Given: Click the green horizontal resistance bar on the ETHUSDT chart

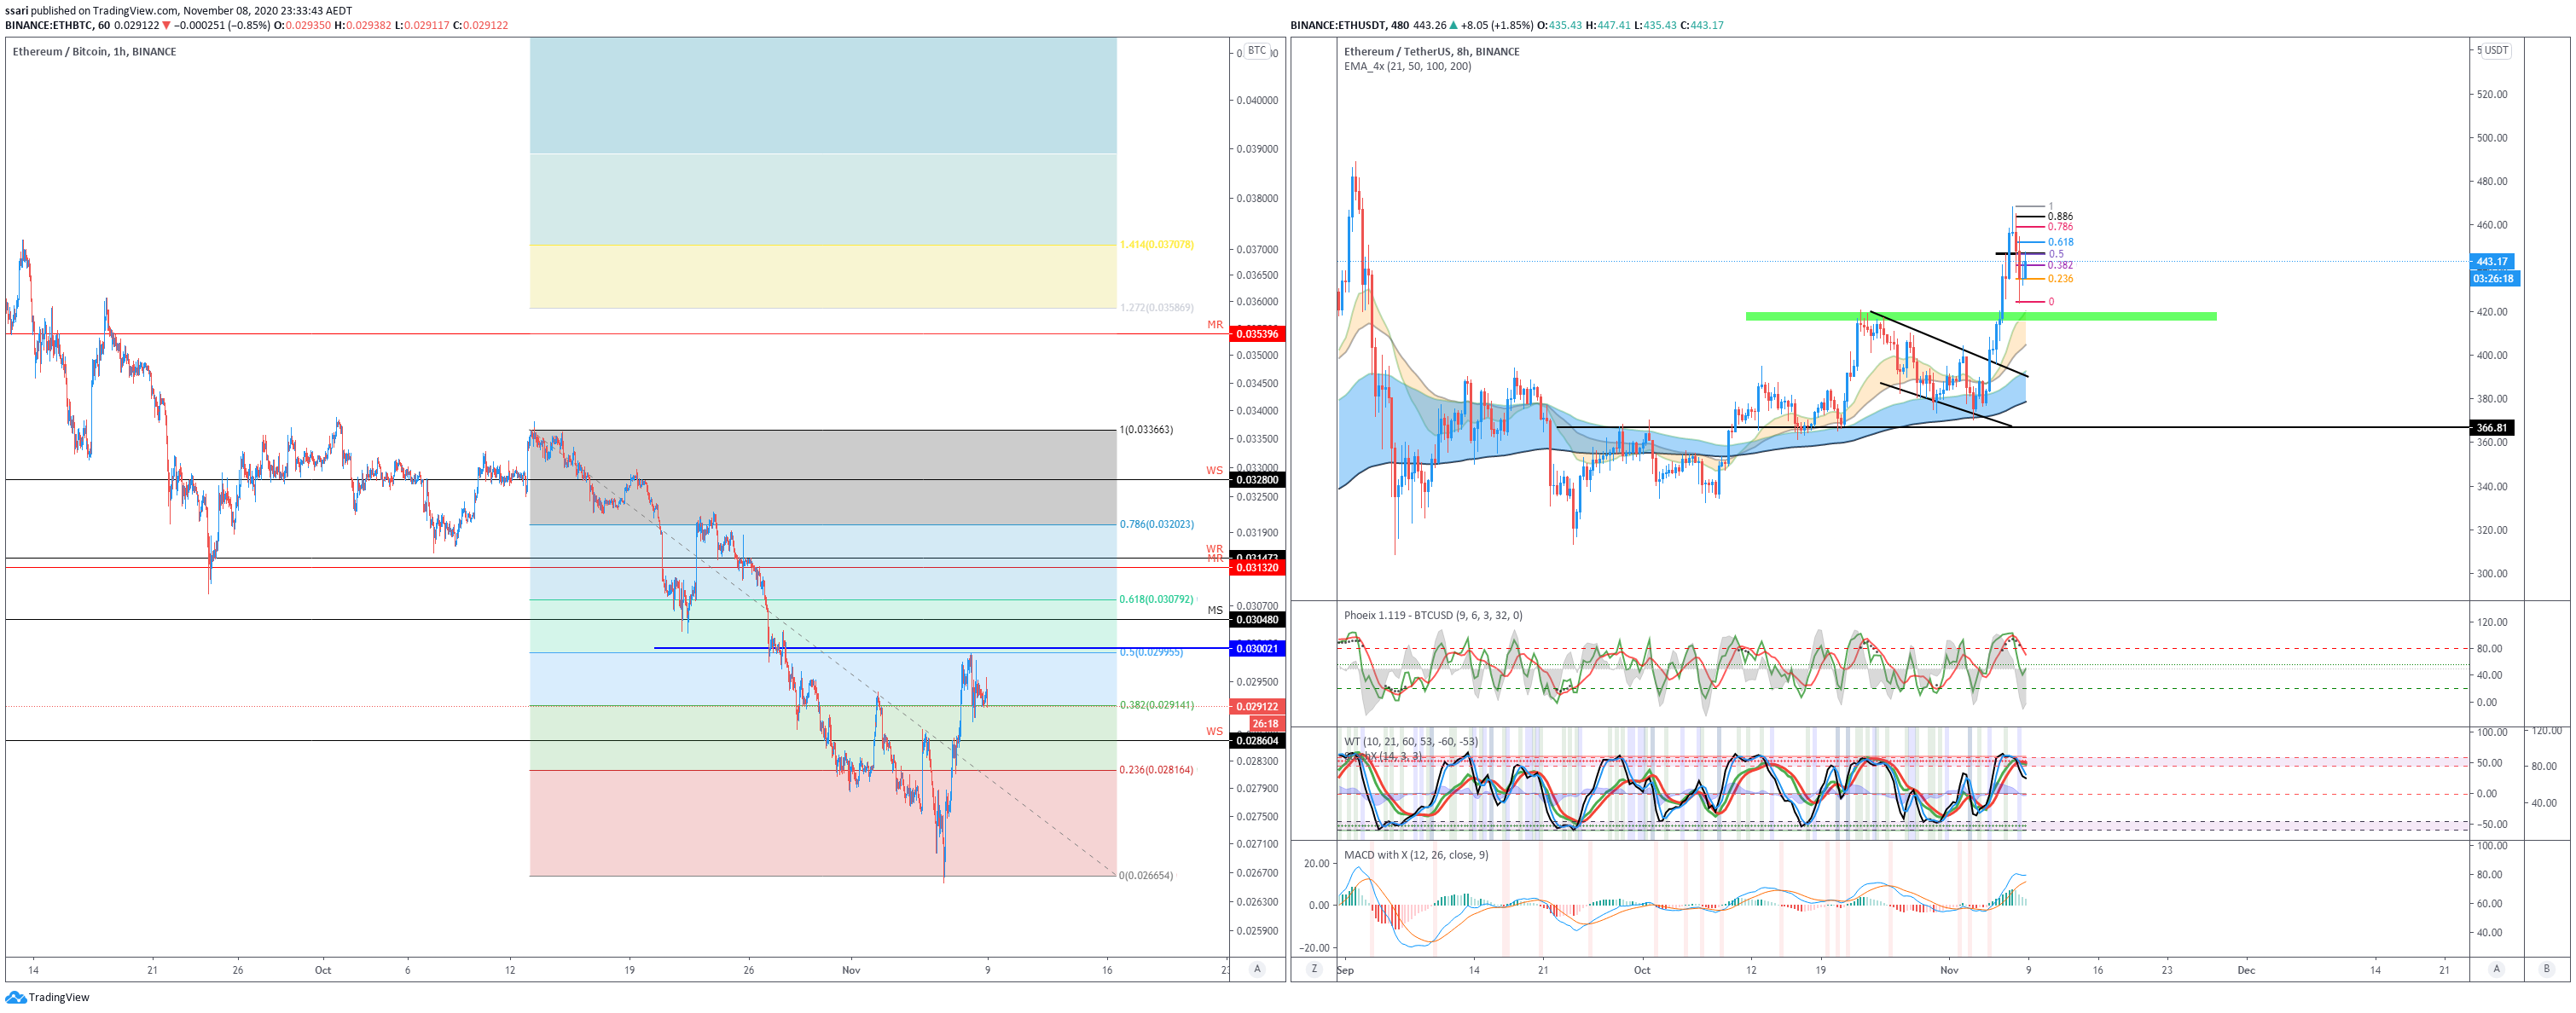Looking at the screenshot, I should pyautogui.click(x=1980, y=316).
